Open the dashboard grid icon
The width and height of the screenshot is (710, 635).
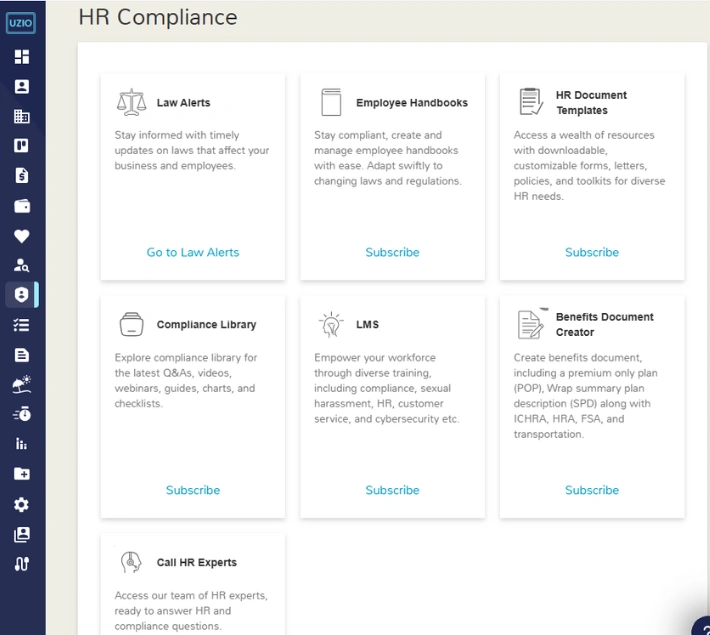click(x=21, y=57)
